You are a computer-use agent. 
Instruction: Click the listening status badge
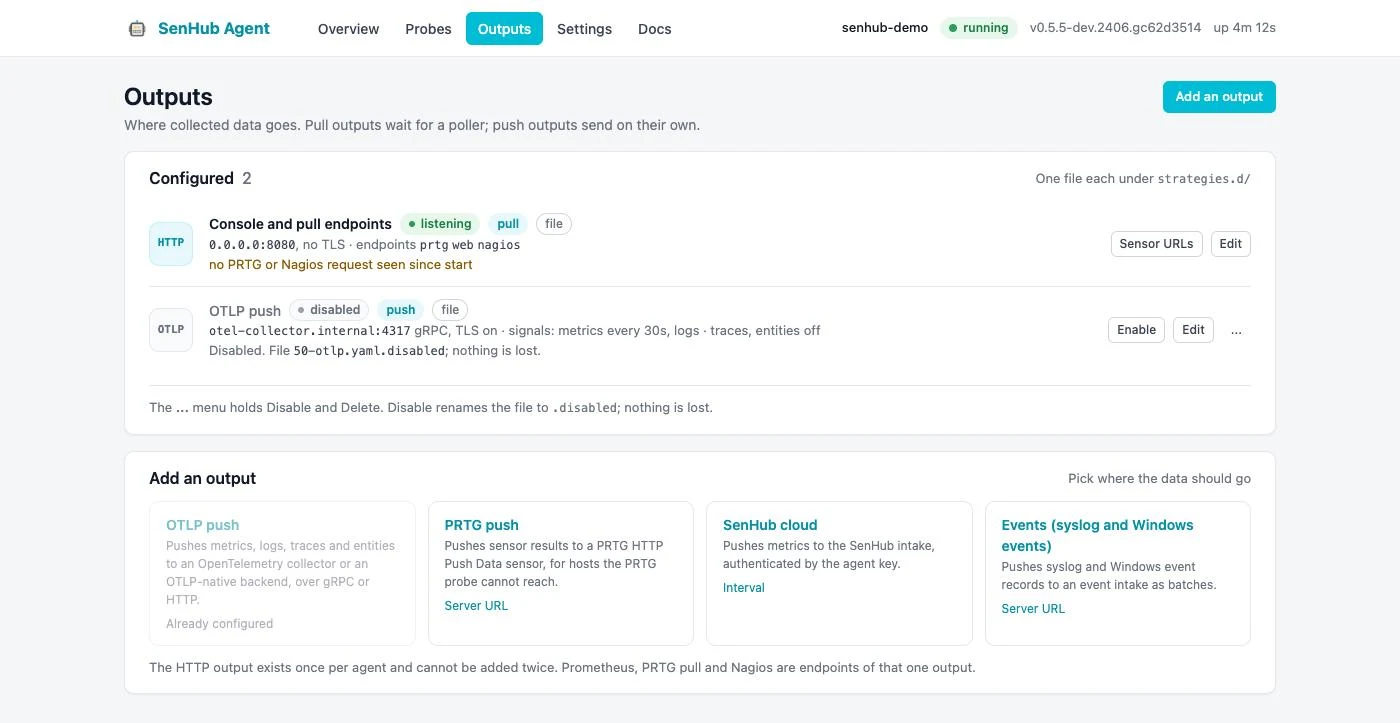pos(440,224)
